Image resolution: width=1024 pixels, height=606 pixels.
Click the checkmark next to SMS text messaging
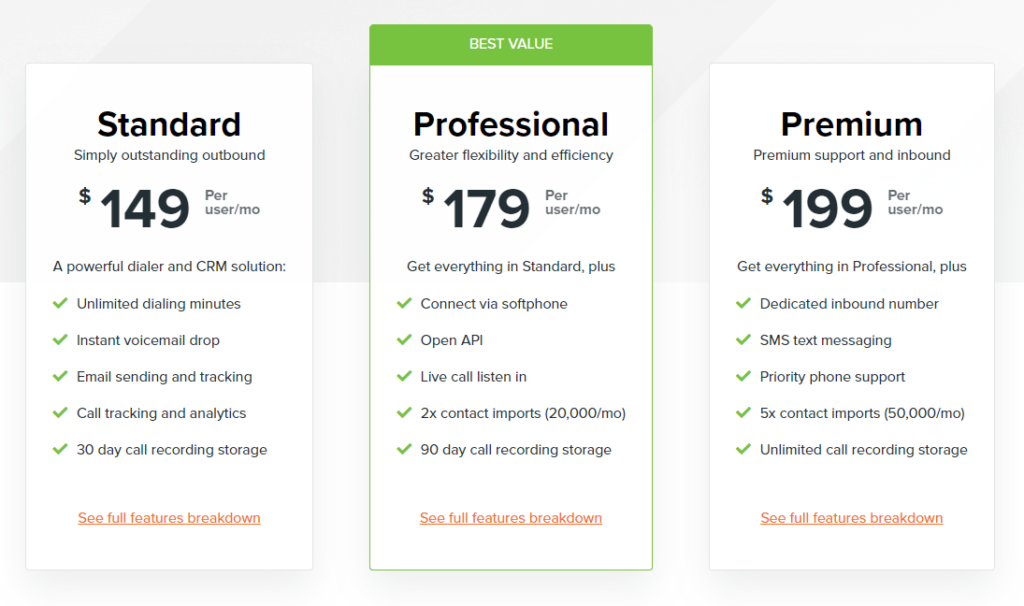pos(743,340)
